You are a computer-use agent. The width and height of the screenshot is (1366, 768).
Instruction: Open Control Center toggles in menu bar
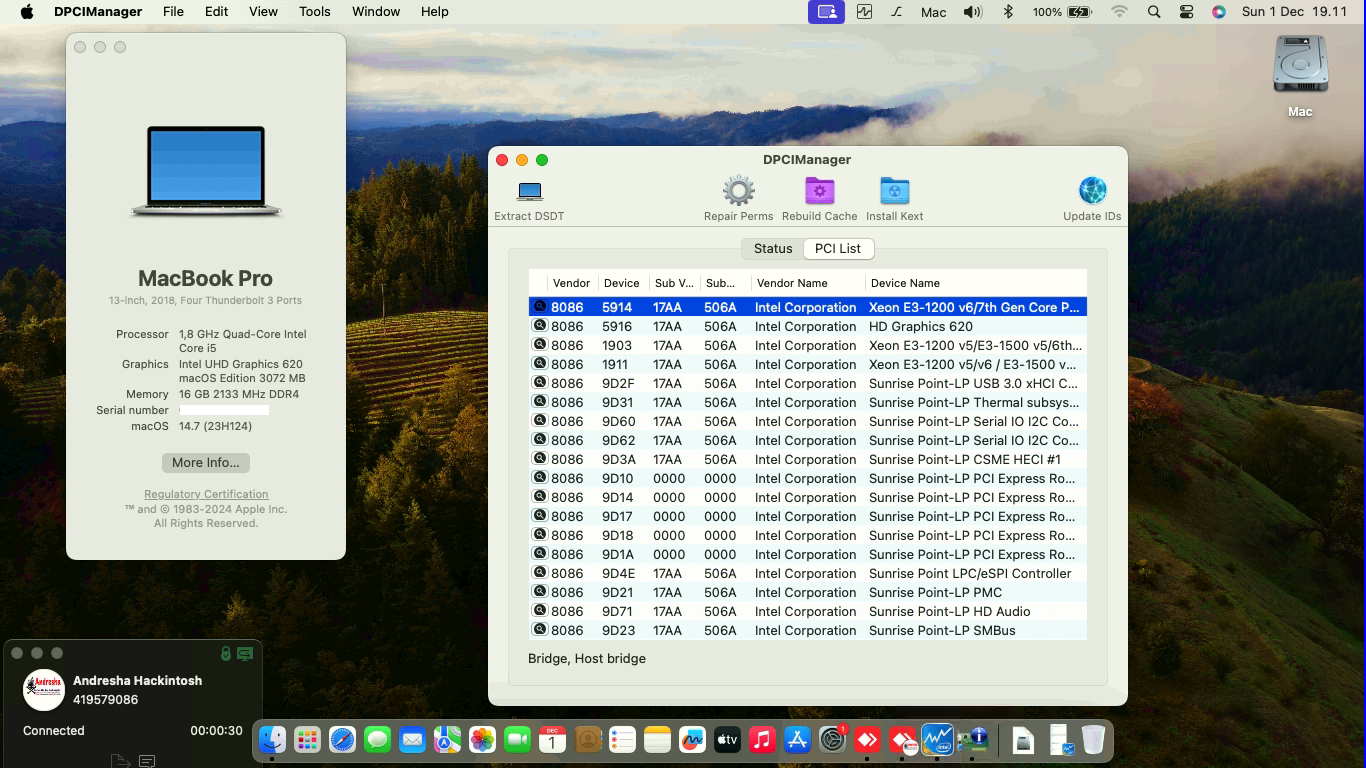[1186, 12]
